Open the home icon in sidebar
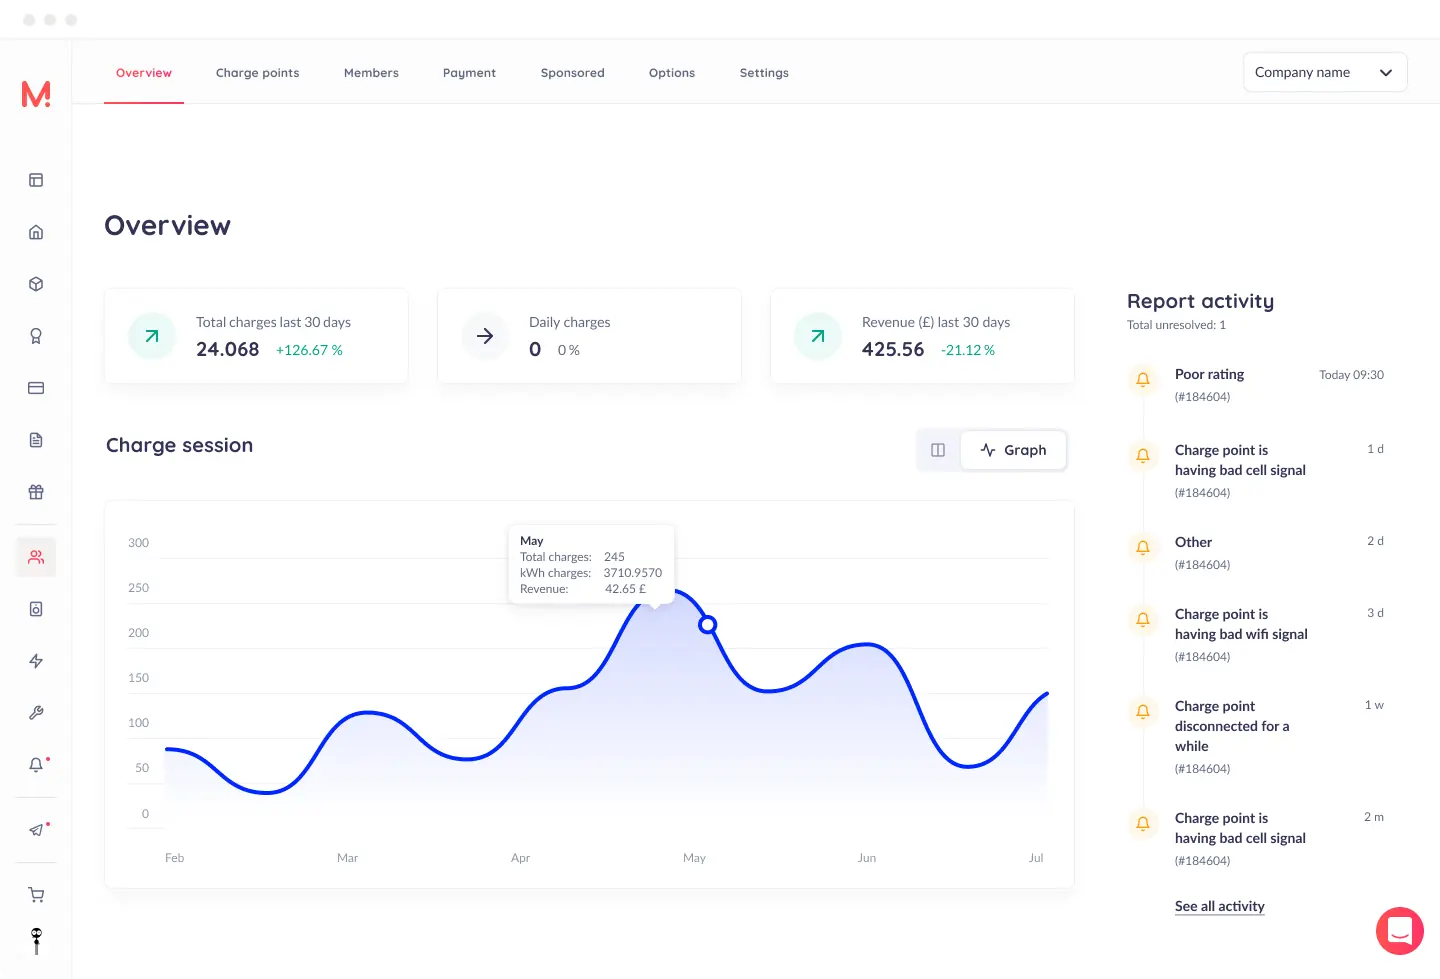 pos(36,232)
